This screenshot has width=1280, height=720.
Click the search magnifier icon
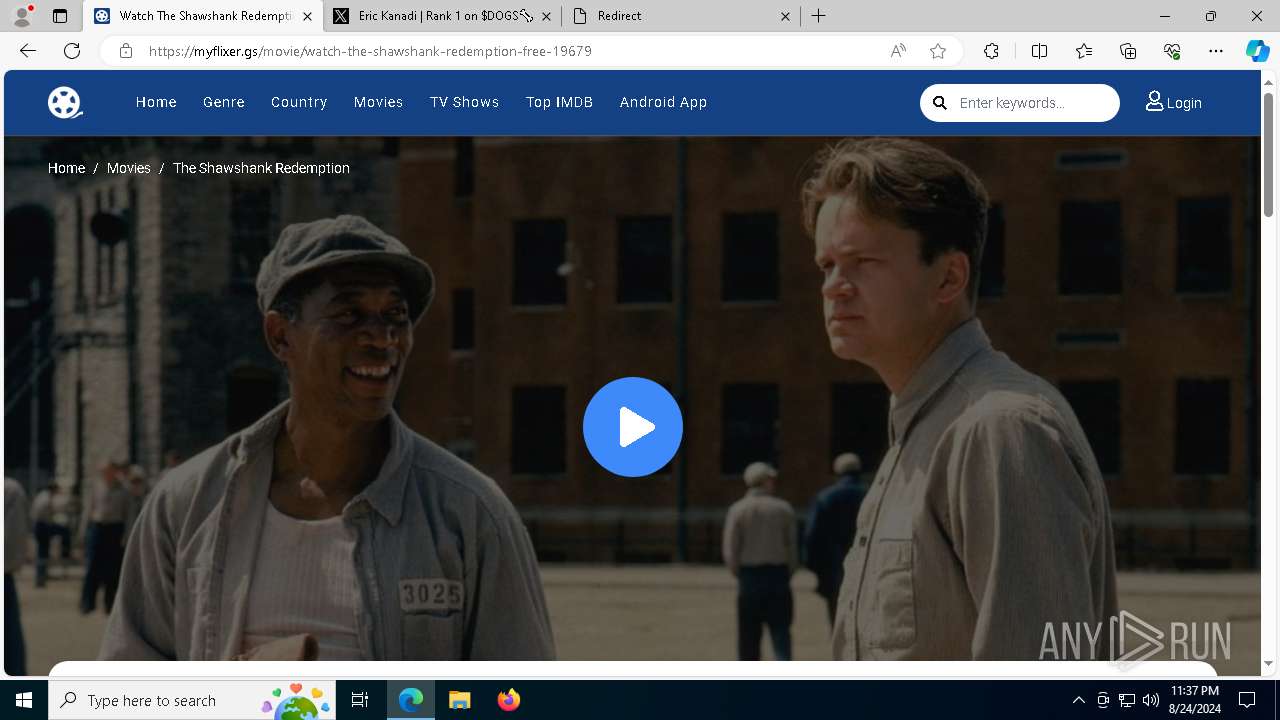point(940,102)
